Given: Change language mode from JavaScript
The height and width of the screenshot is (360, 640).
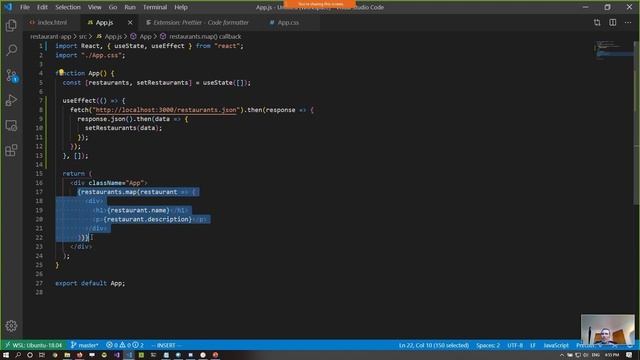Looking at the screenshot, I should tap(556, 345).
